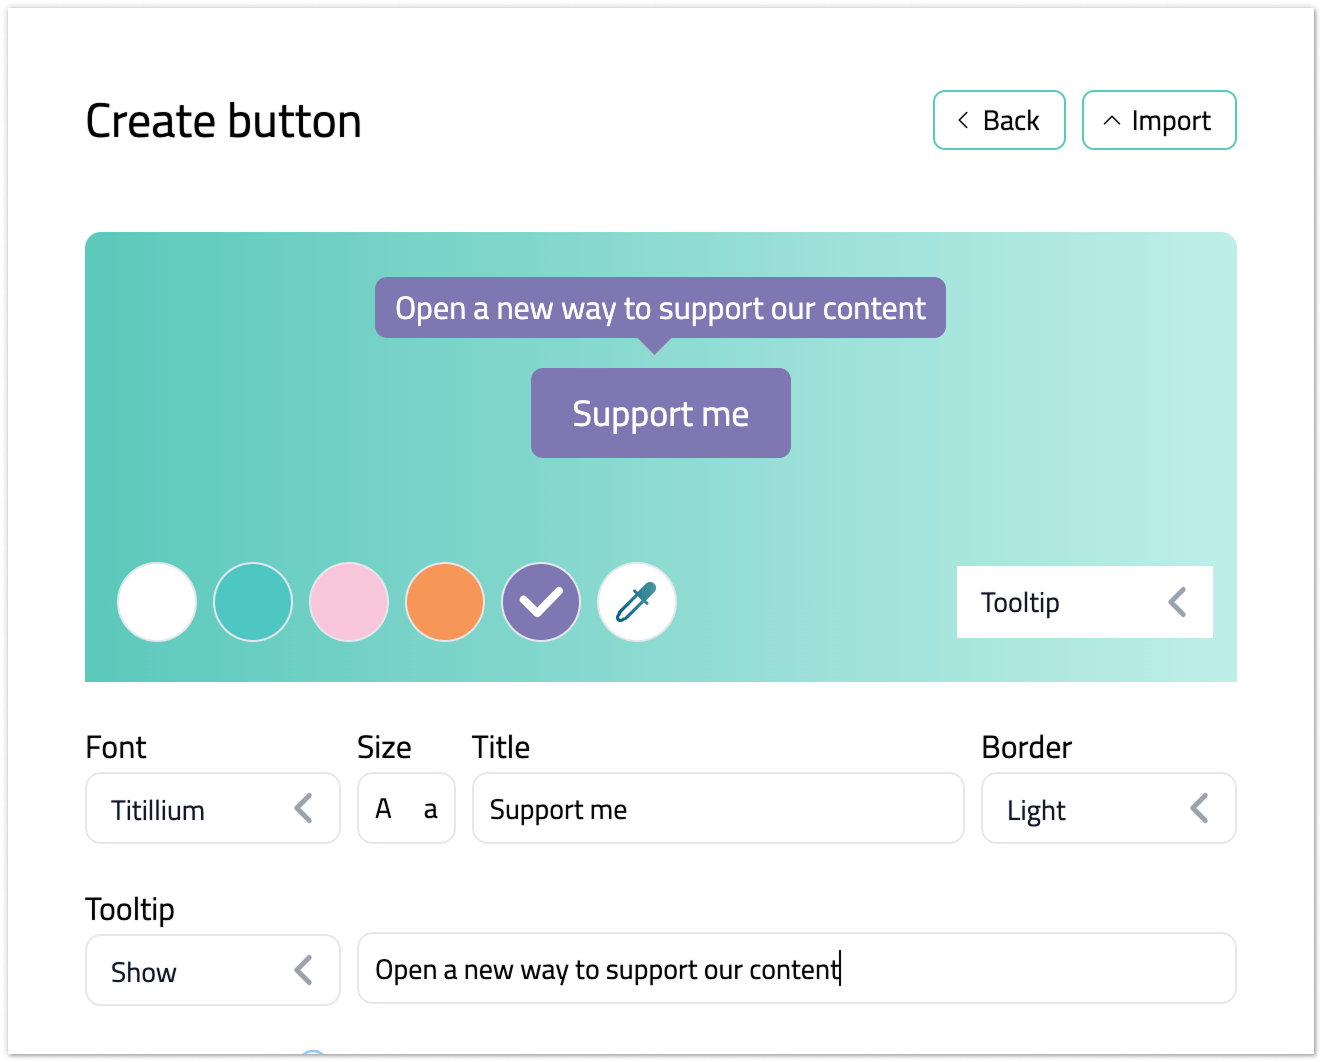Viewport: 1322px width, 1062px height.
Task: Click the Title field containing 'Support me'
Action: [717, 808]
